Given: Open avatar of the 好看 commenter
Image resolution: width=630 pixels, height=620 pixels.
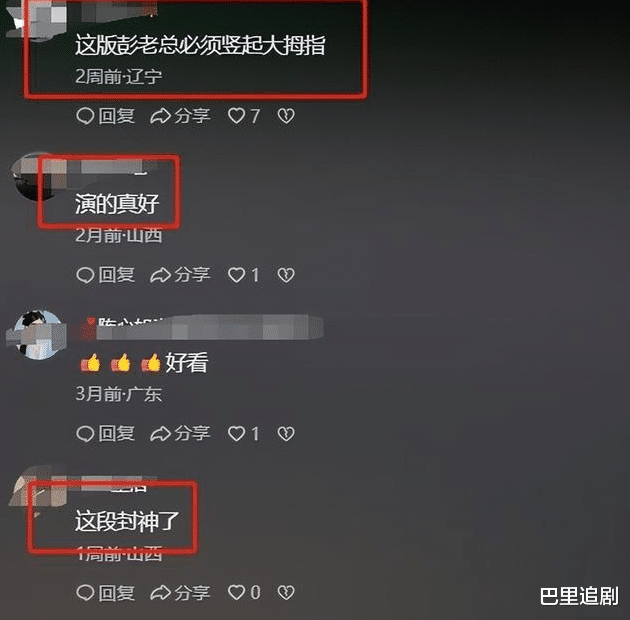Looking at the screenshot, I should click(x=37, y=334).
